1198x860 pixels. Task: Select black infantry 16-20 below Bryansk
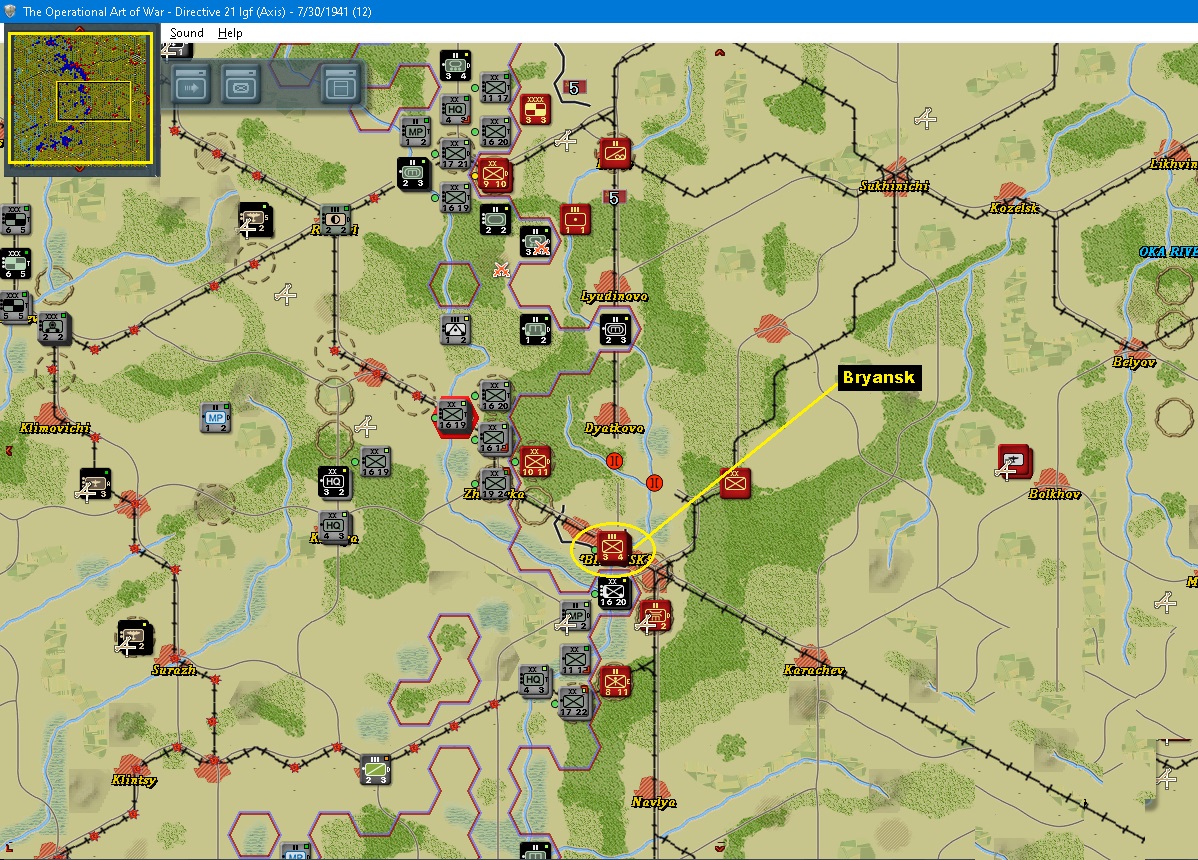tap(613, 592)
